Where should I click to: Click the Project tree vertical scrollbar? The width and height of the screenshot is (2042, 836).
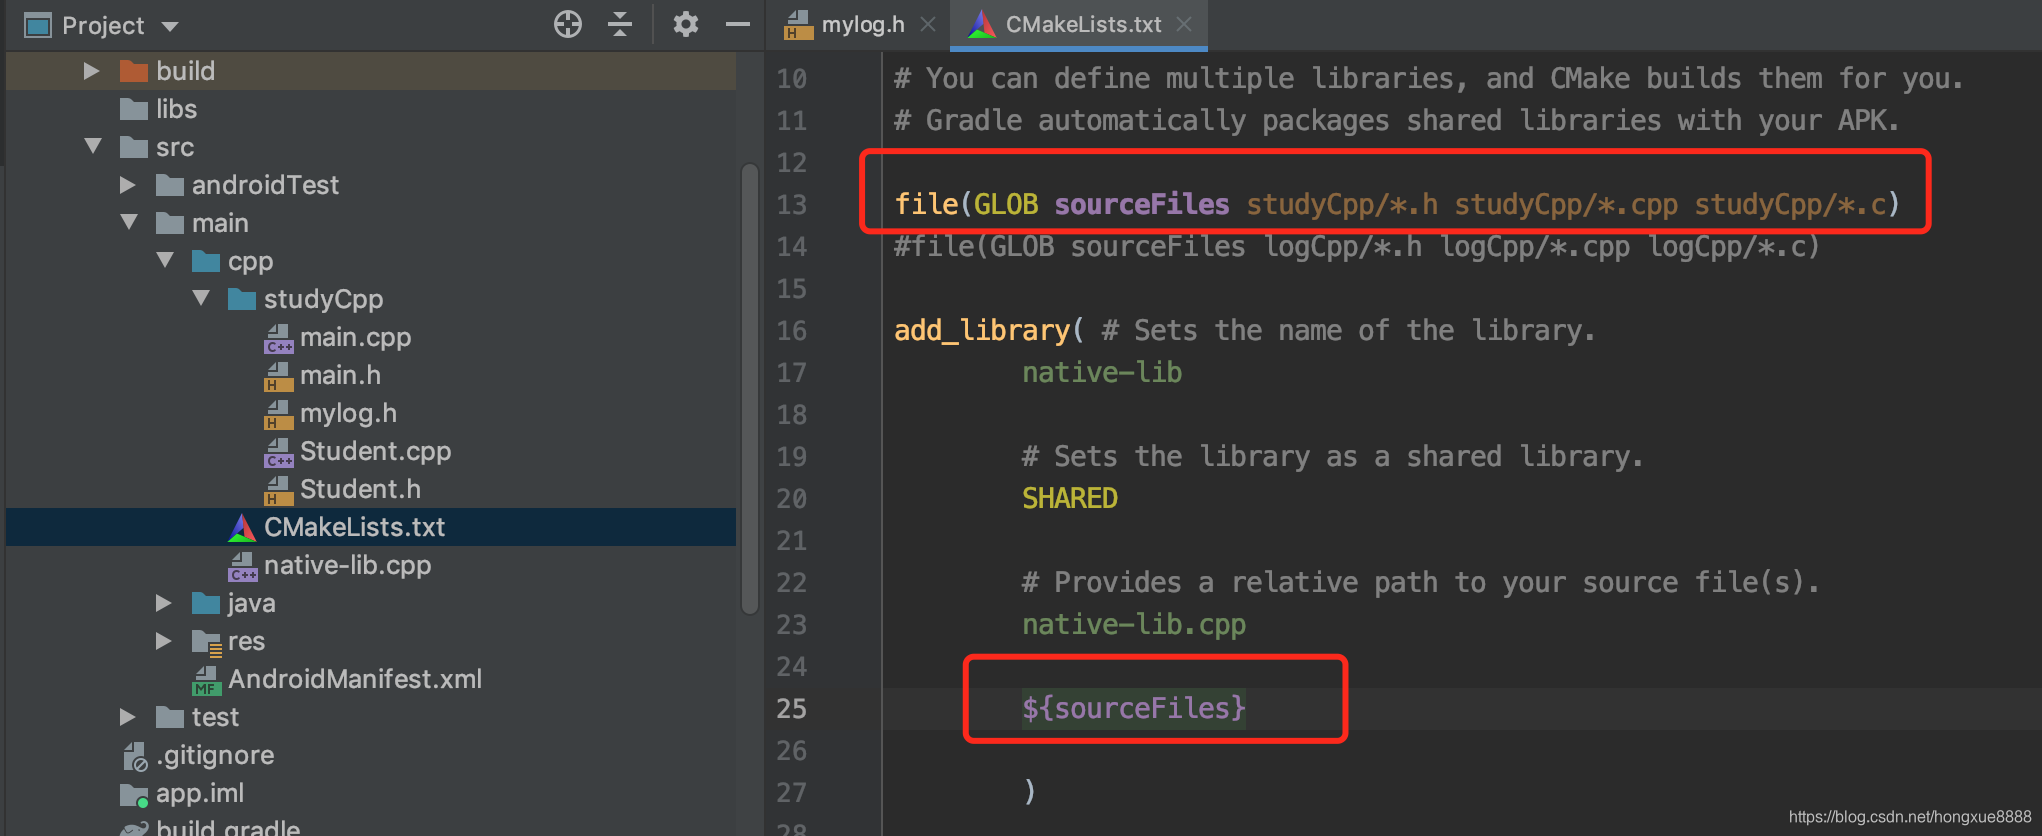pyautogui.click(x=750, y=388)
